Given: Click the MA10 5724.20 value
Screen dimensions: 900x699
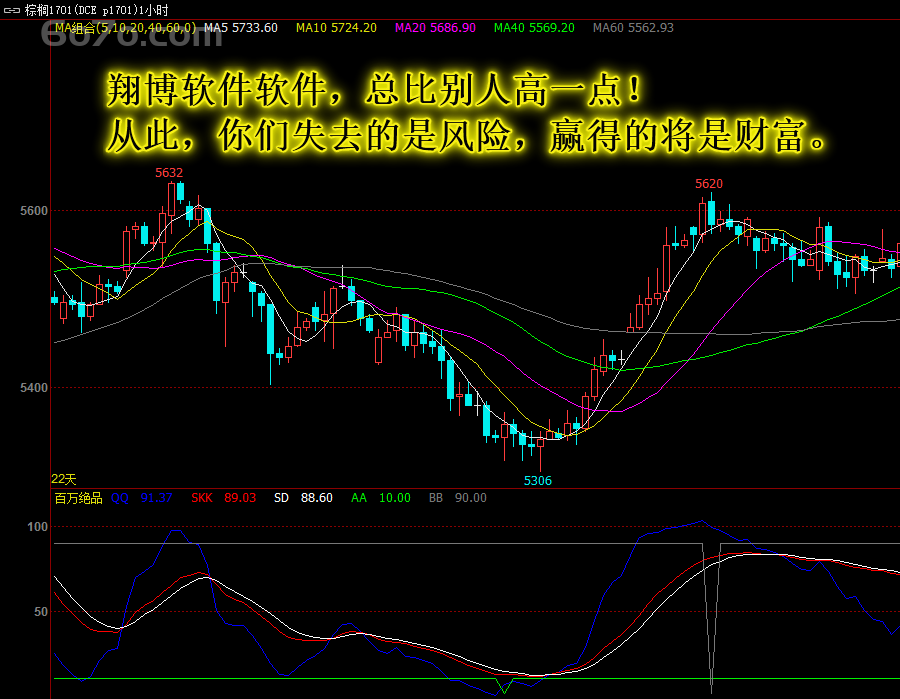Looking at the screenshot, I should pos(336,28).
